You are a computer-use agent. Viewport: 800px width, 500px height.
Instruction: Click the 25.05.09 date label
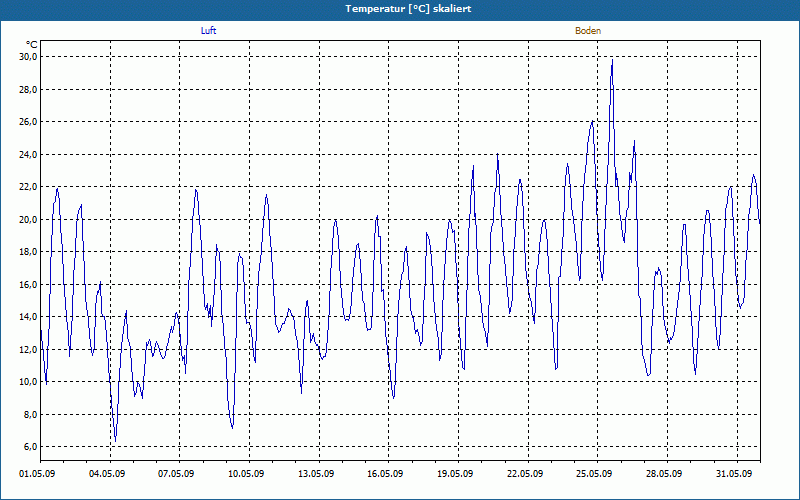coord(594,474)
